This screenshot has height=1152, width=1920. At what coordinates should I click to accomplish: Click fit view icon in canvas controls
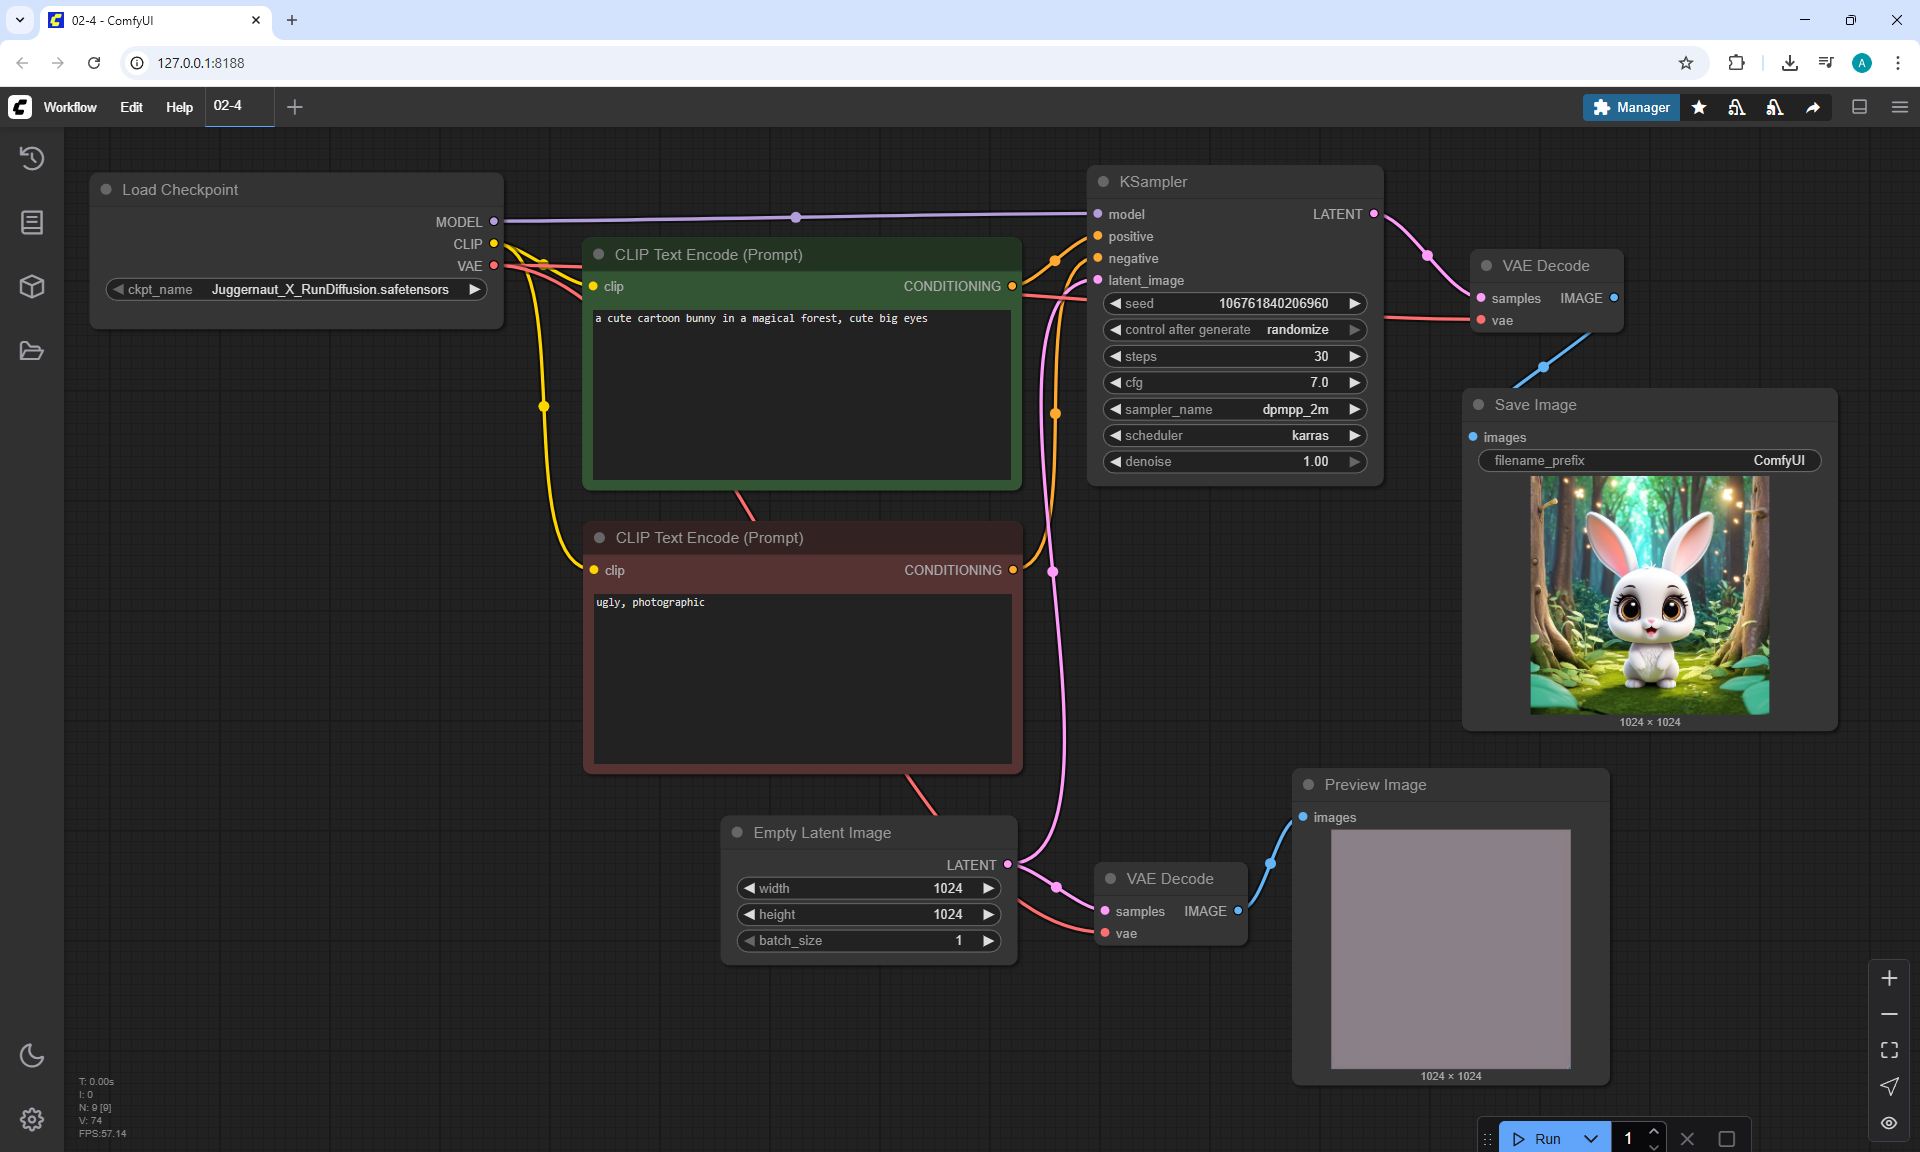[1889, 1050]
